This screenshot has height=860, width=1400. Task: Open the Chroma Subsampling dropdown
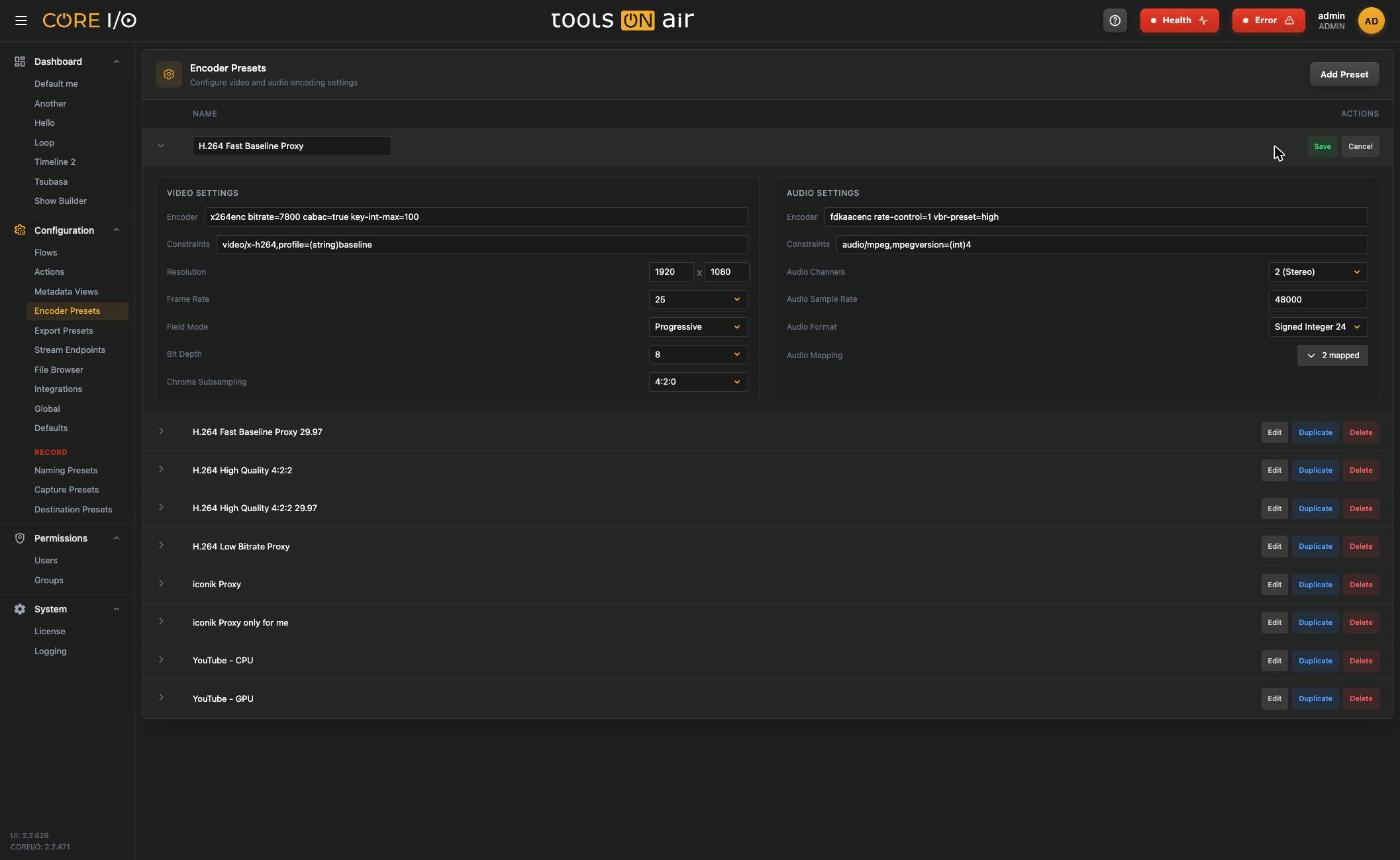(x=698, y=382)
